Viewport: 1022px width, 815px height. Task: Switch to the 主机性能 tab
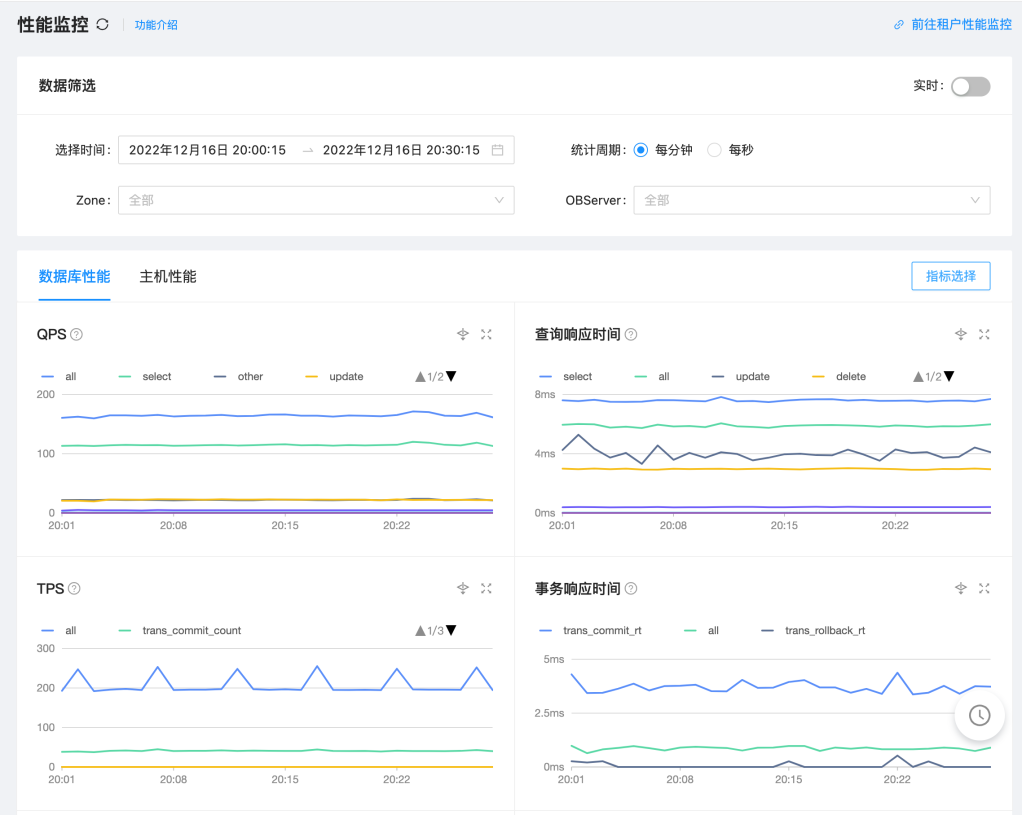(168, 276)
